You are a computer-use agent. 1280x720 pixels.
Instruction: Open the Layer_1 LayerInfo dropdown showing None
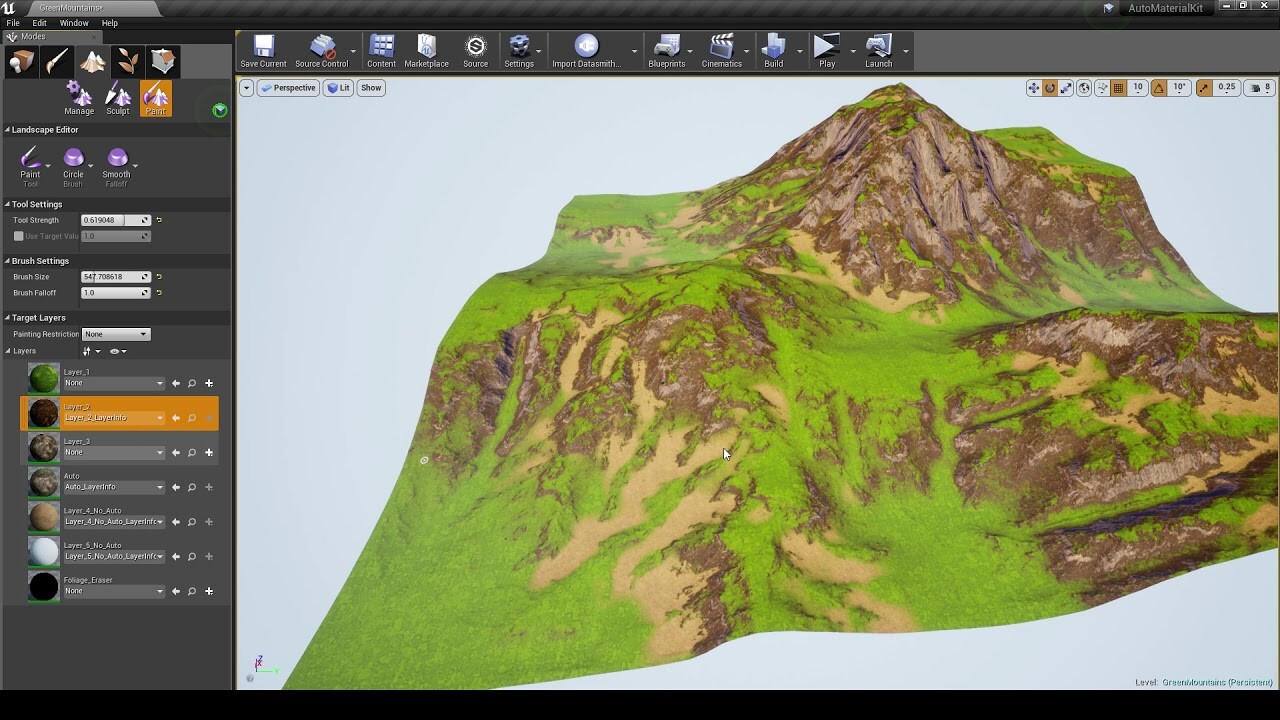click(113, 383)
